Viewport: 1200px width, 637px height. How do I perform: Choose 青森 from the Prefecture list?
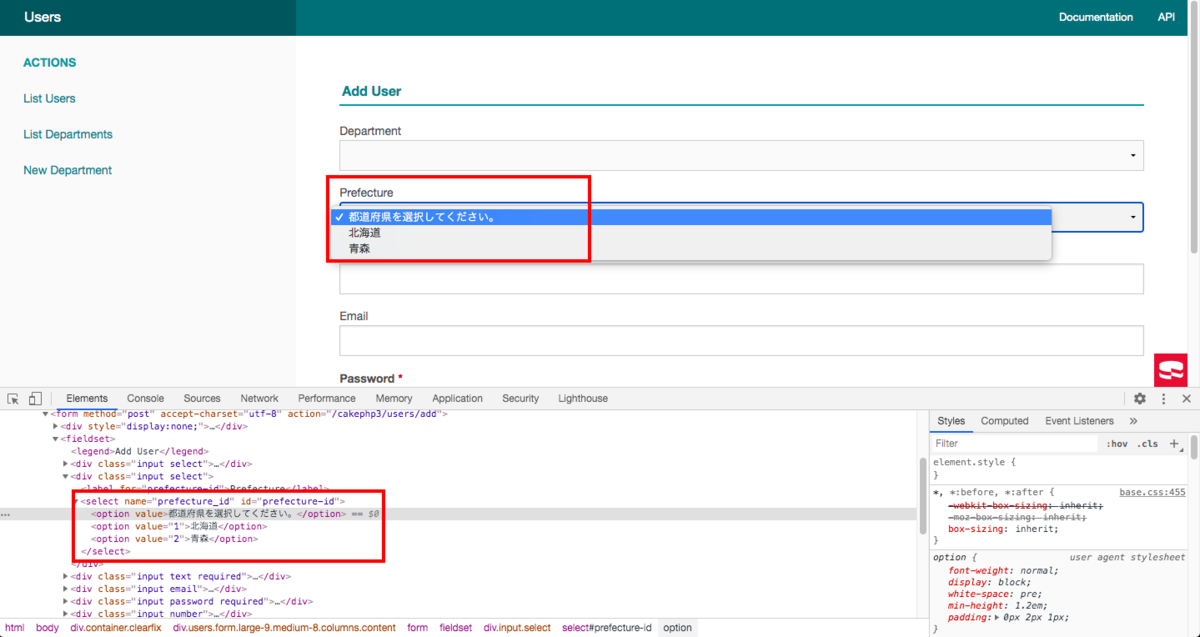691,248
